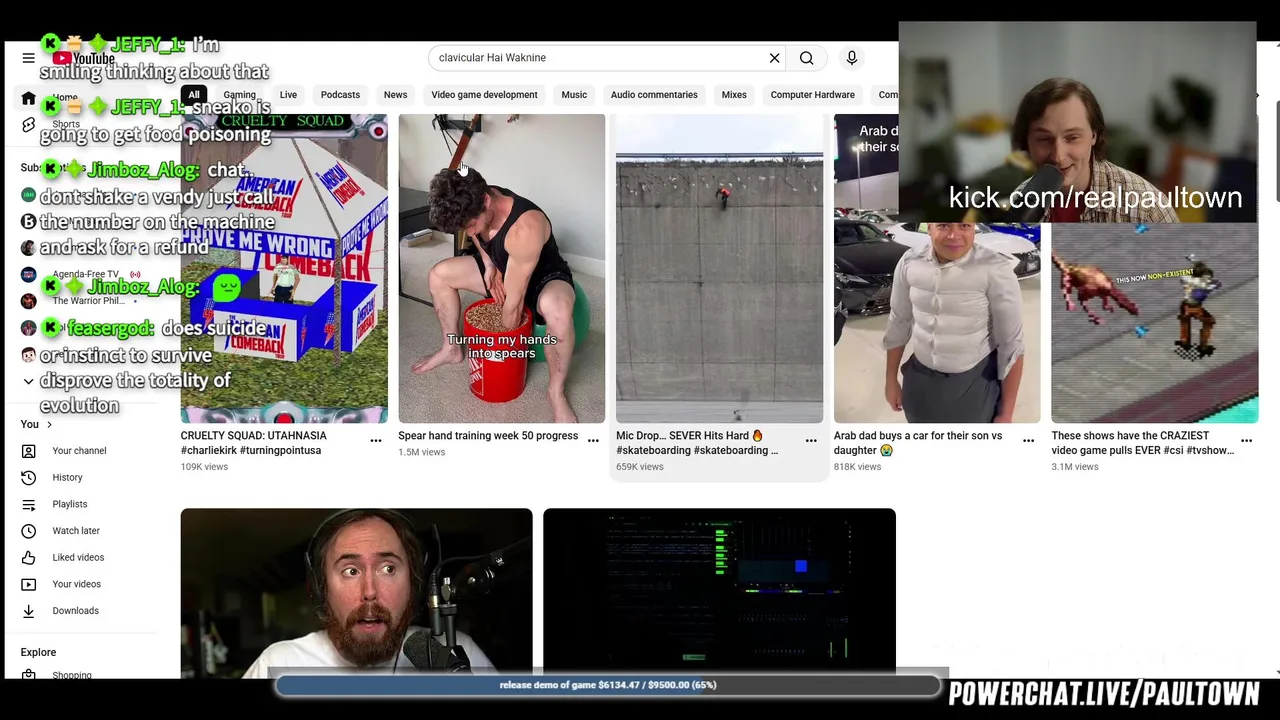Open Mic Drop skateboarding short thumbnail

coord(720,268)
